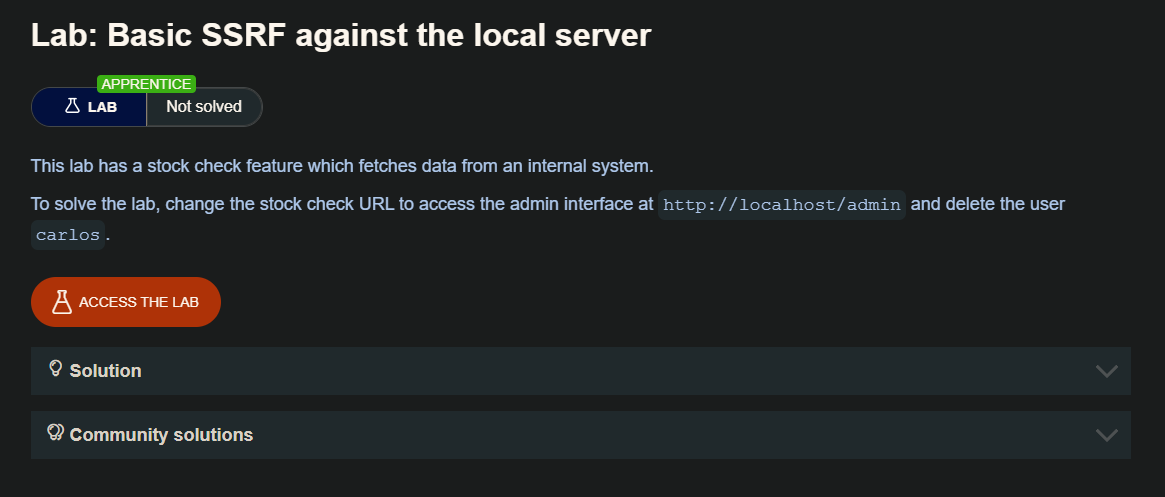Viewport: 1165px width, 497px height.
Task: Click the flask icon on the orange button
Action: coord(62,302)
